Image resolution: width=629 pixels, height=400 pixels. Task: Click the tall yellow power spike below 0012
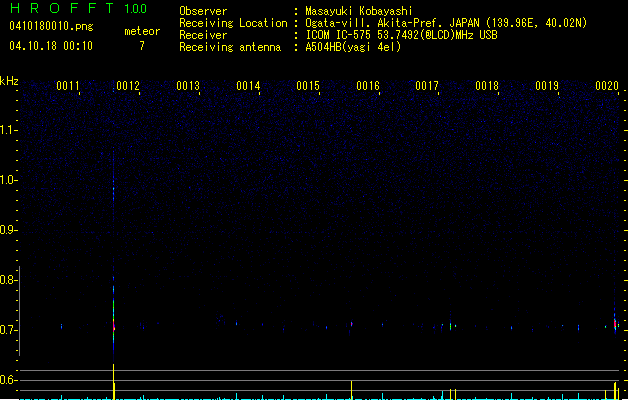[114, 381]
